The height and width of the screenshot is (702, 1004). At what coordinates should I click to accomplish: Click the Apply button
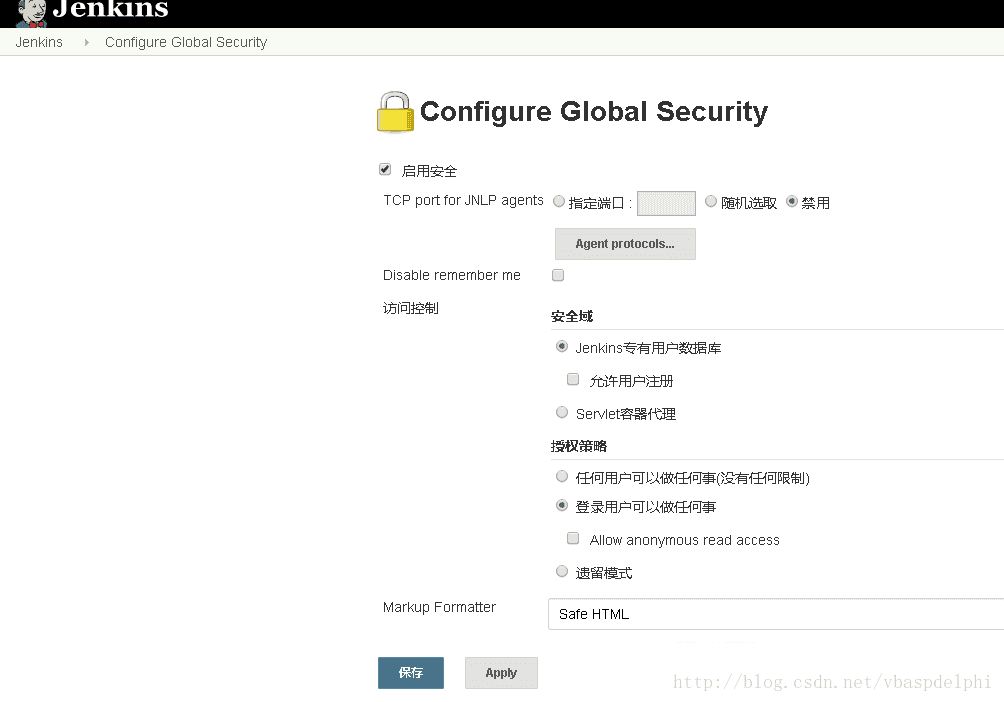pyautogui.click(x=501, y=673)
